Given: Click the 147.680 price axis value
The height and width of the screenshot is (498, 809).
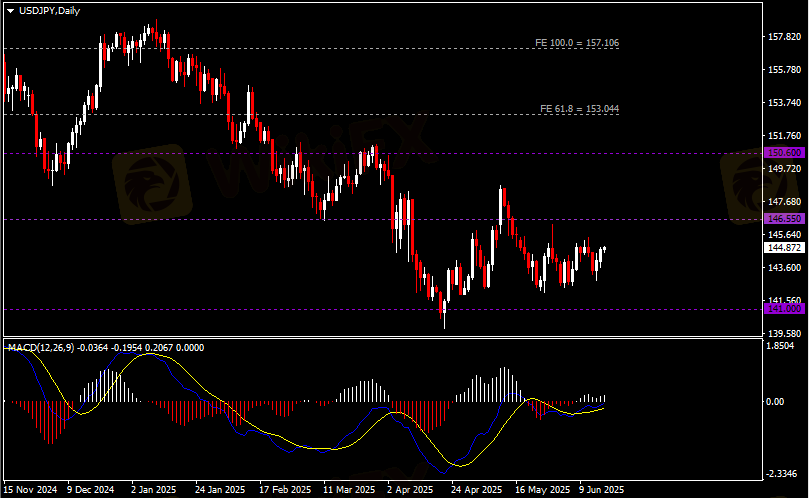Looking at the screenshot, I should (x=785, y=202).
